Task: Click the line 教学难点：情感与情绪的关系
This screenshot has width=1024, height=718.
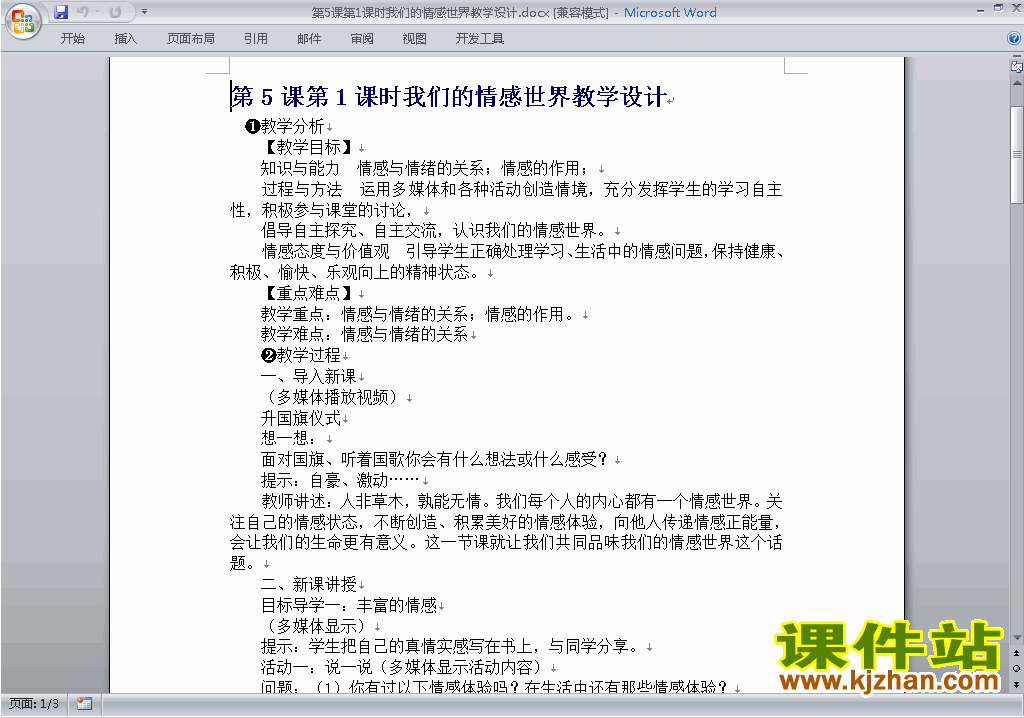Action: point(364,335)
